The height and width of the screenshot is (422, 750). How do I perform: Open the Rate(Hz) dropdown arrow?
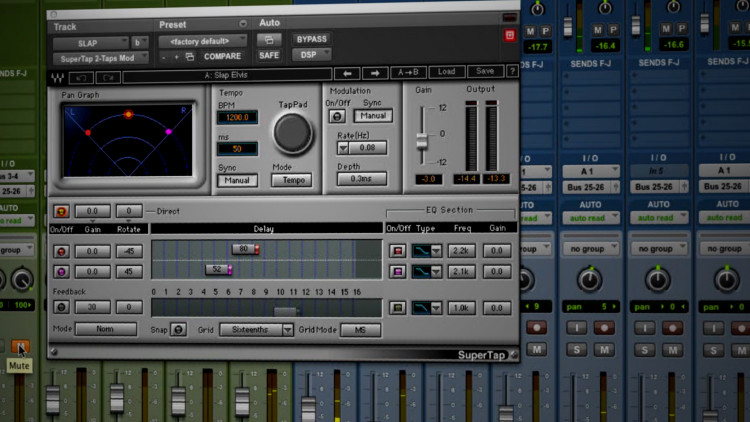click(x=342, y=148)
